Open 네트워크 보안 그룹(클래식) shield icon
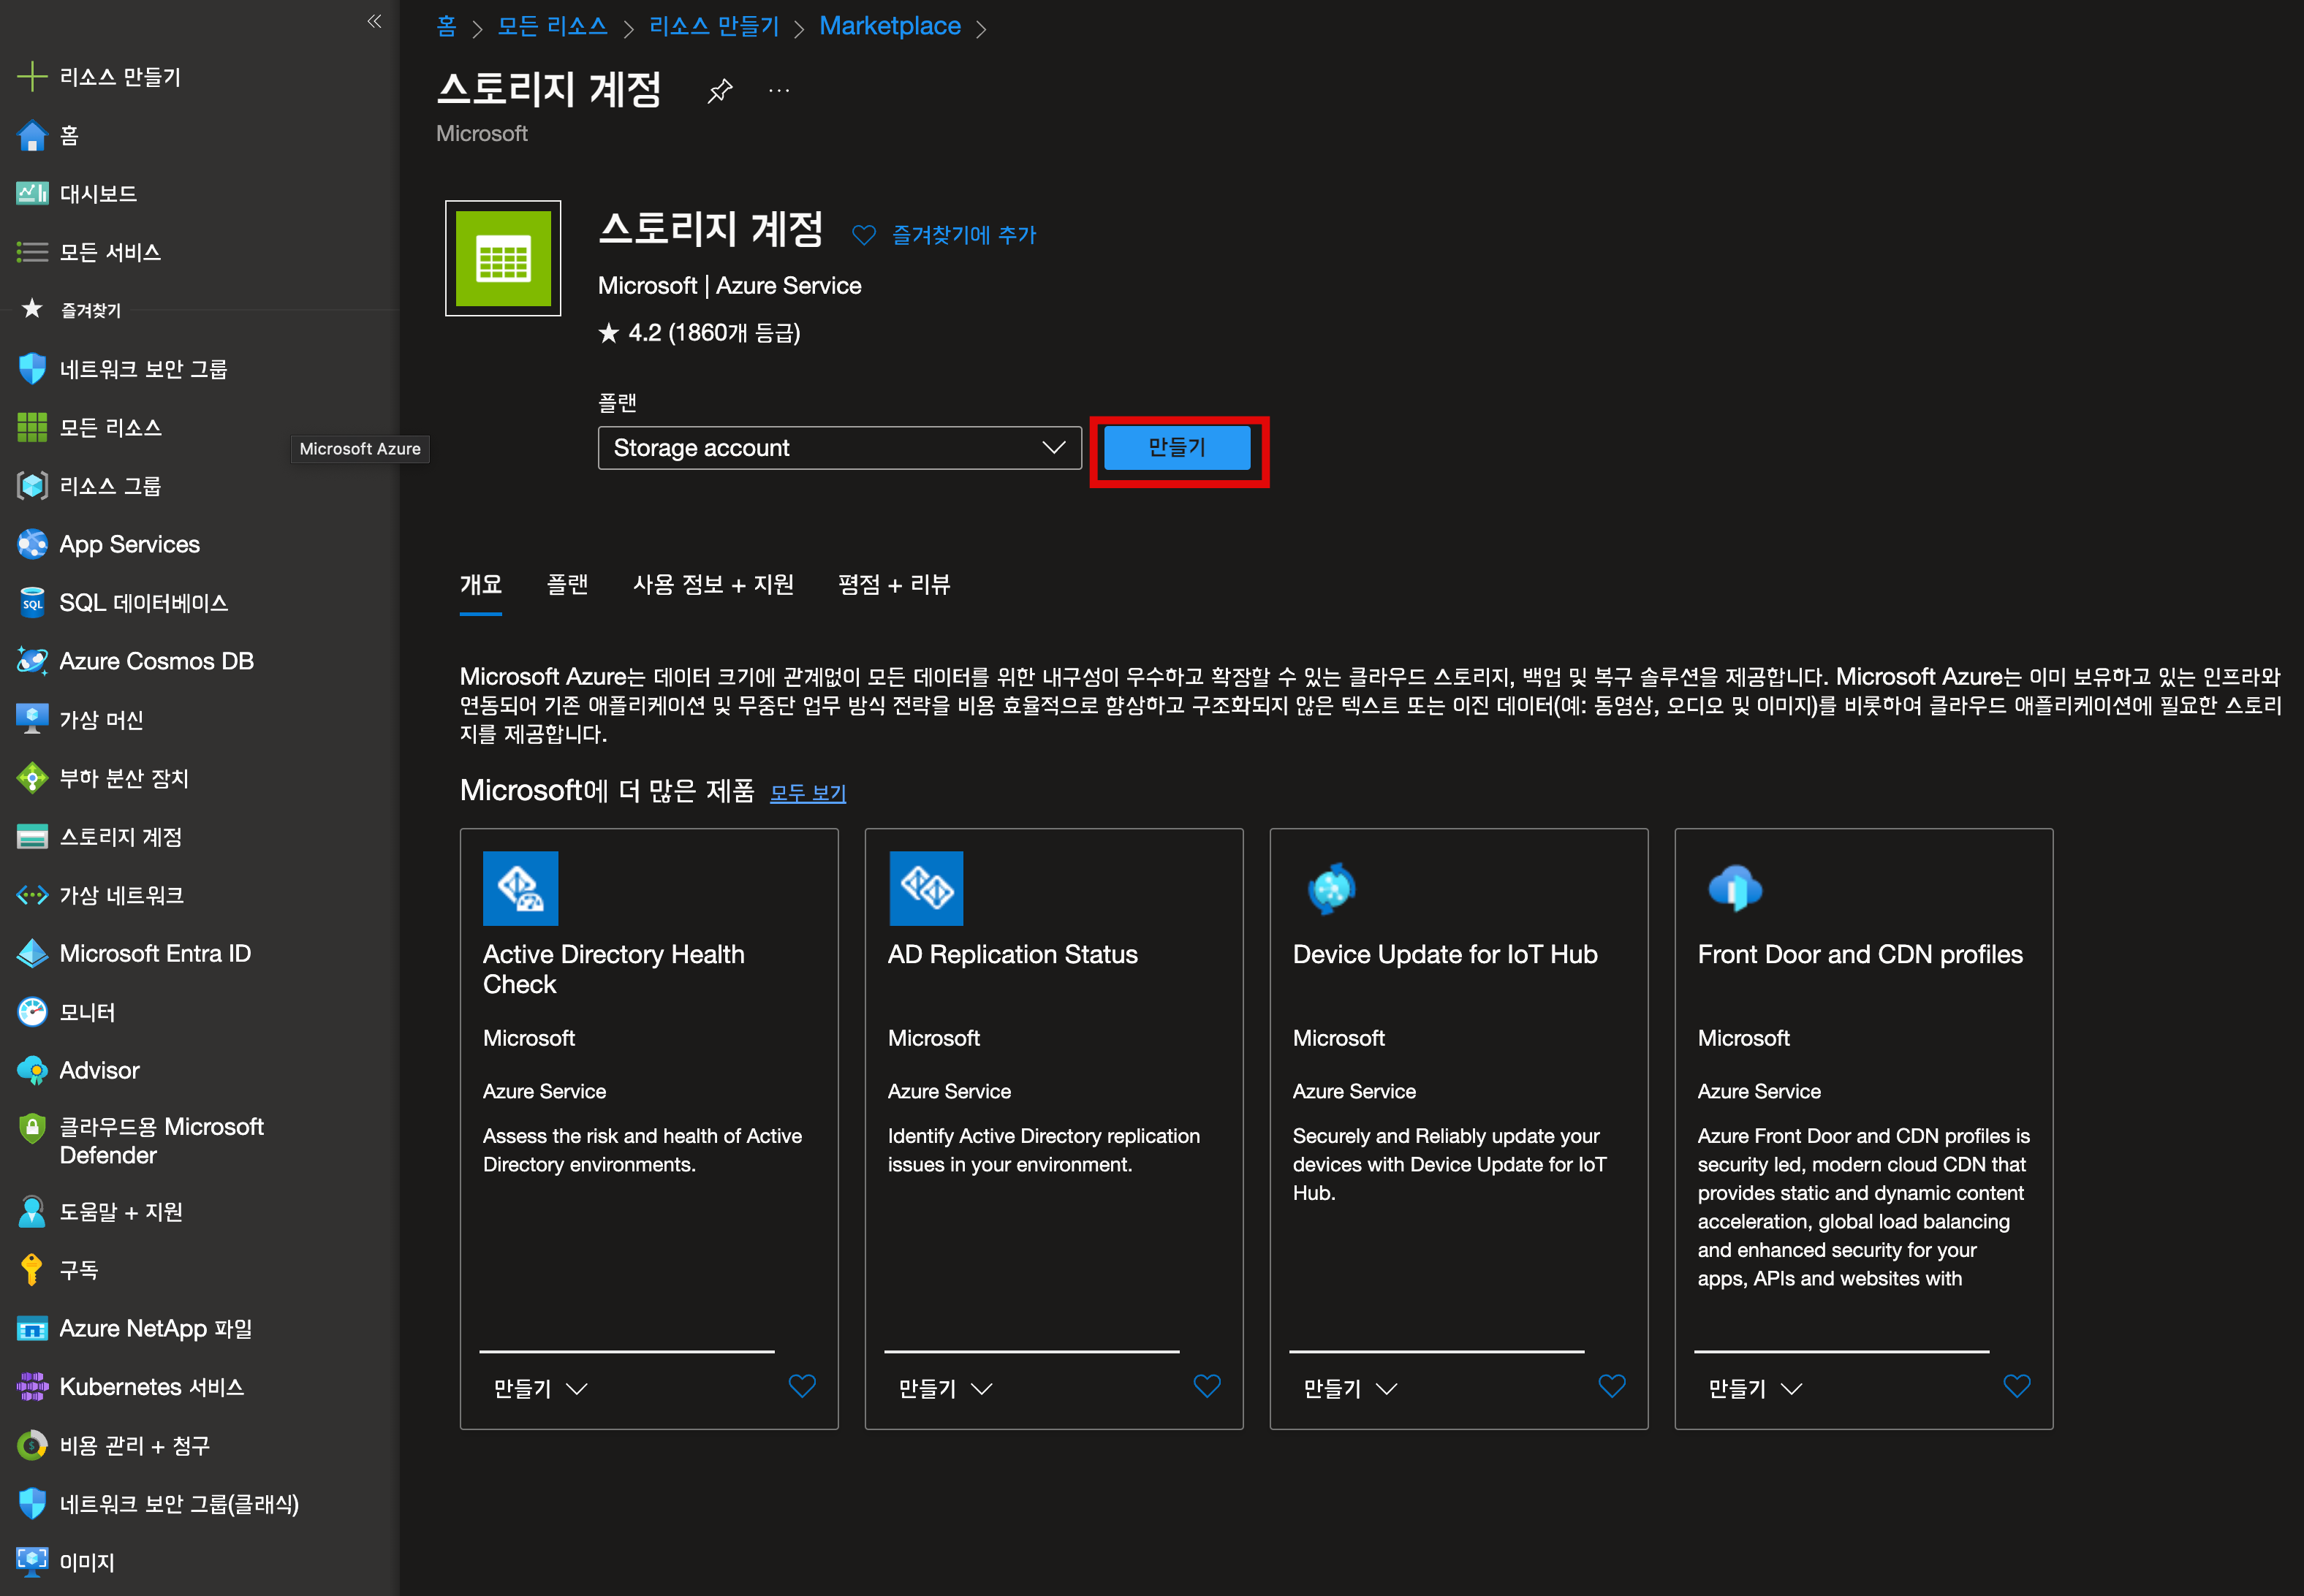Viewport: 2304px width, 1596px height. pyautogui.click(x=32, y=1503)
